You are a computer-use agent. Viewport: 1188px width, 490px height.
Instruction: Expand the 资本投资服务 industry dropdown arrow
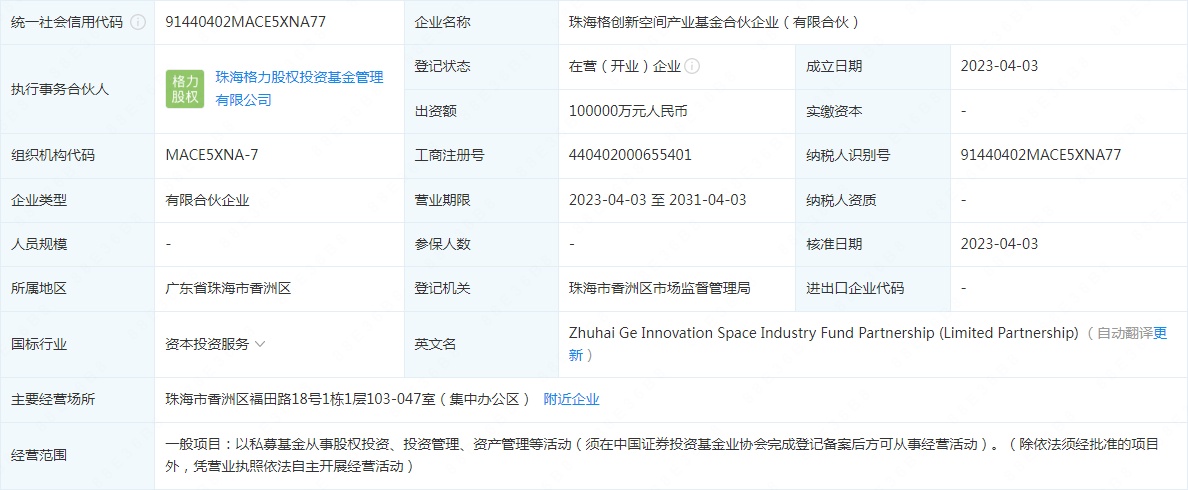coord(260,344)
